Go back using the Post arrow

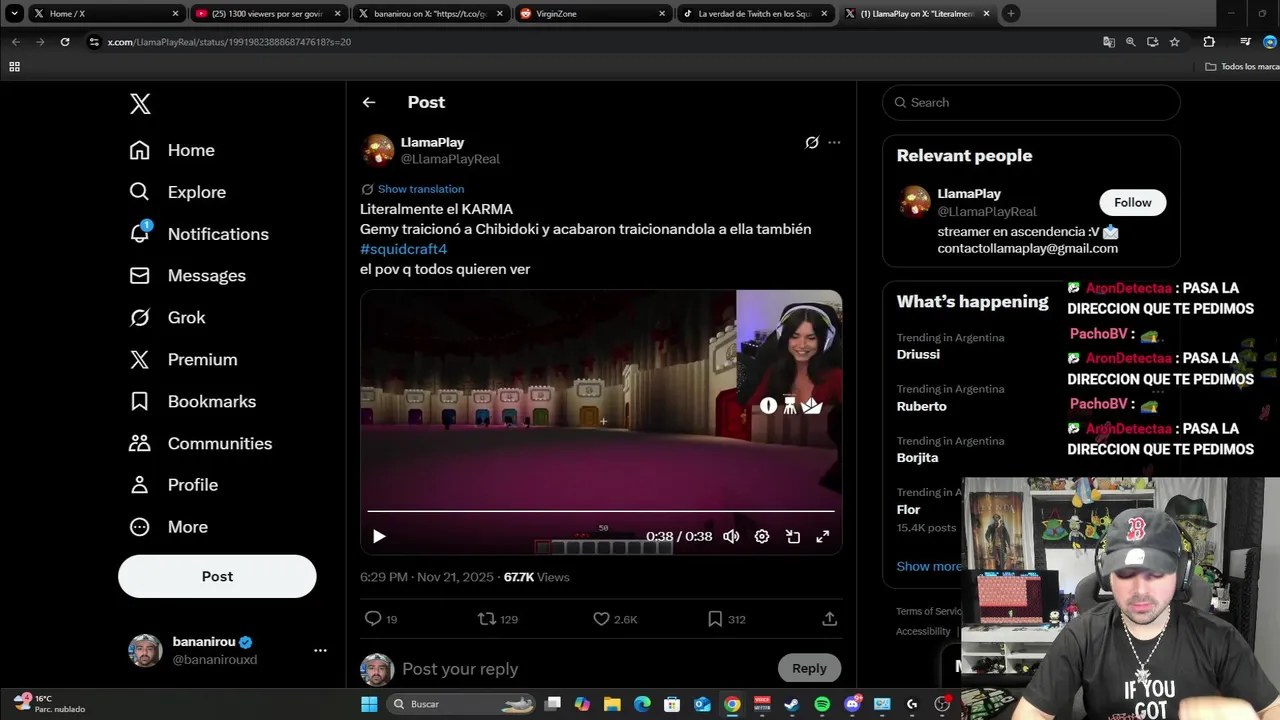pyautogui.click(x=369, y=102)
